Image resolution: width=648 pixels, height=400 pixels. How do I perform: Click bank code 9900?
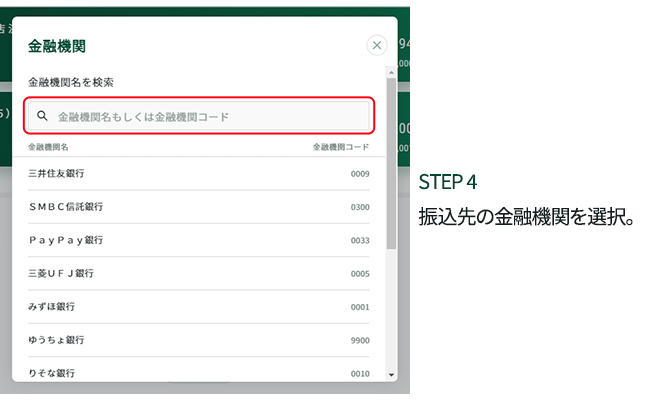pos(360,340)
